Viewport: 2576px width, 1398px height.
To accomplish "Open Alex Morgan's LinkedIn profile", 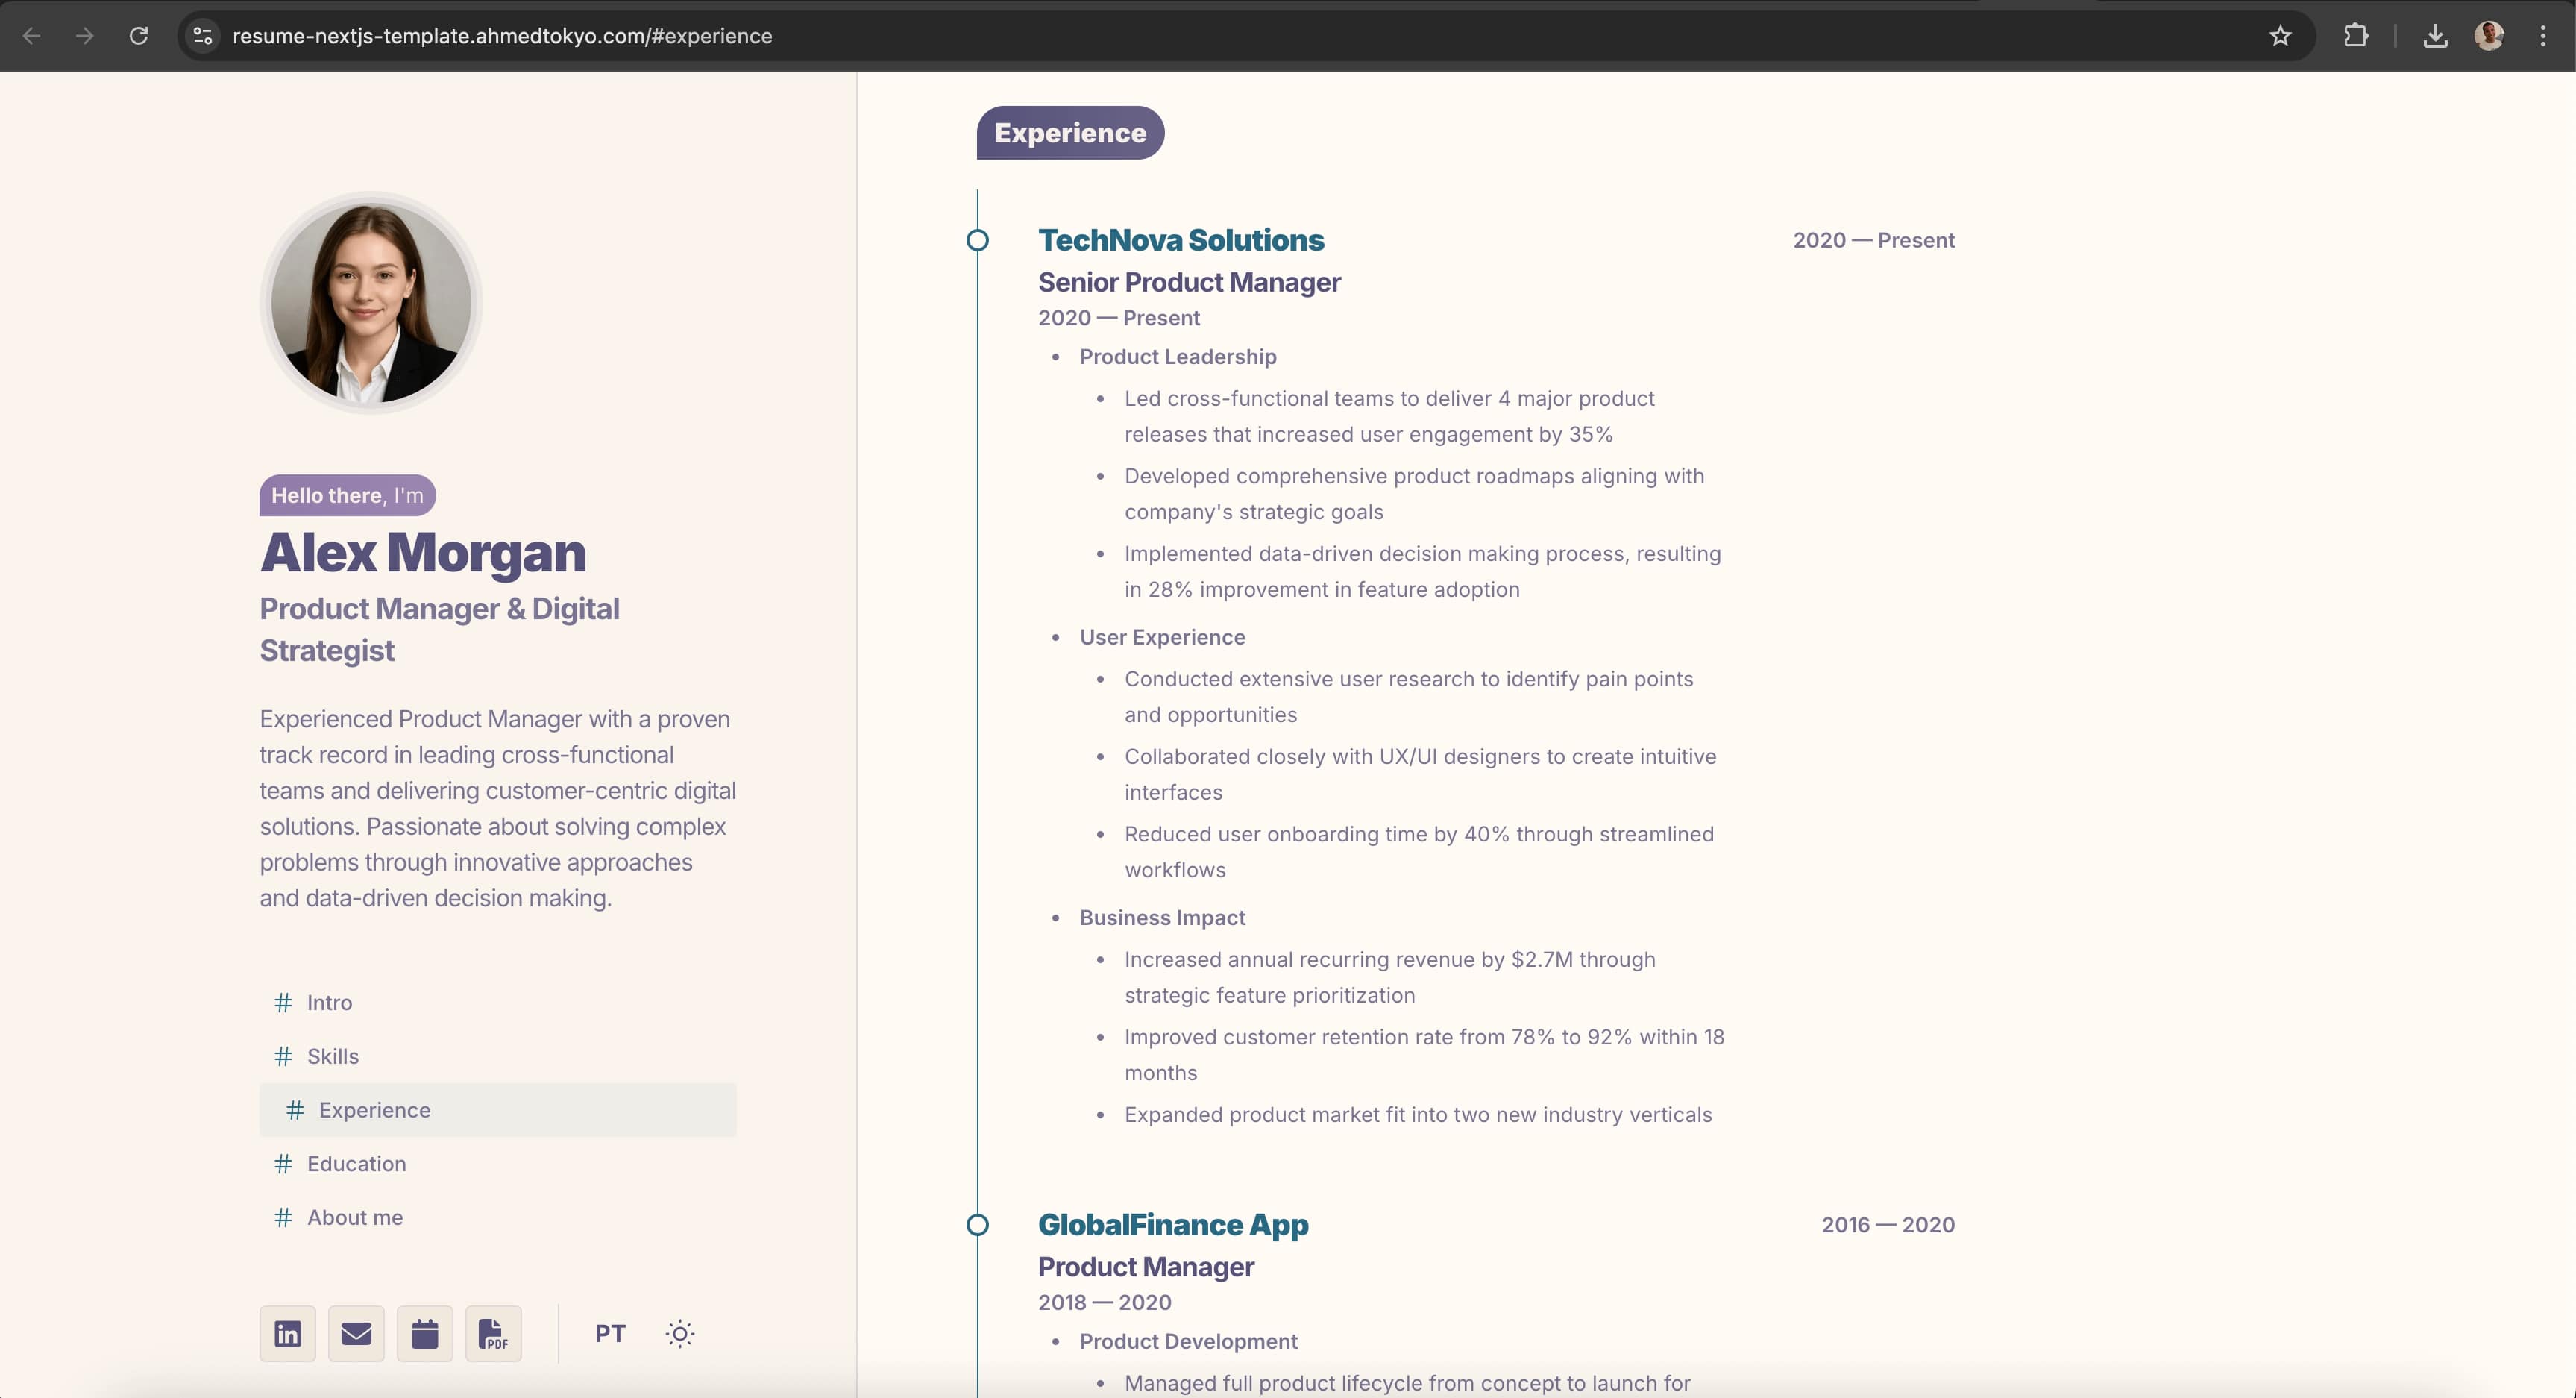I will pos(287,1333).
